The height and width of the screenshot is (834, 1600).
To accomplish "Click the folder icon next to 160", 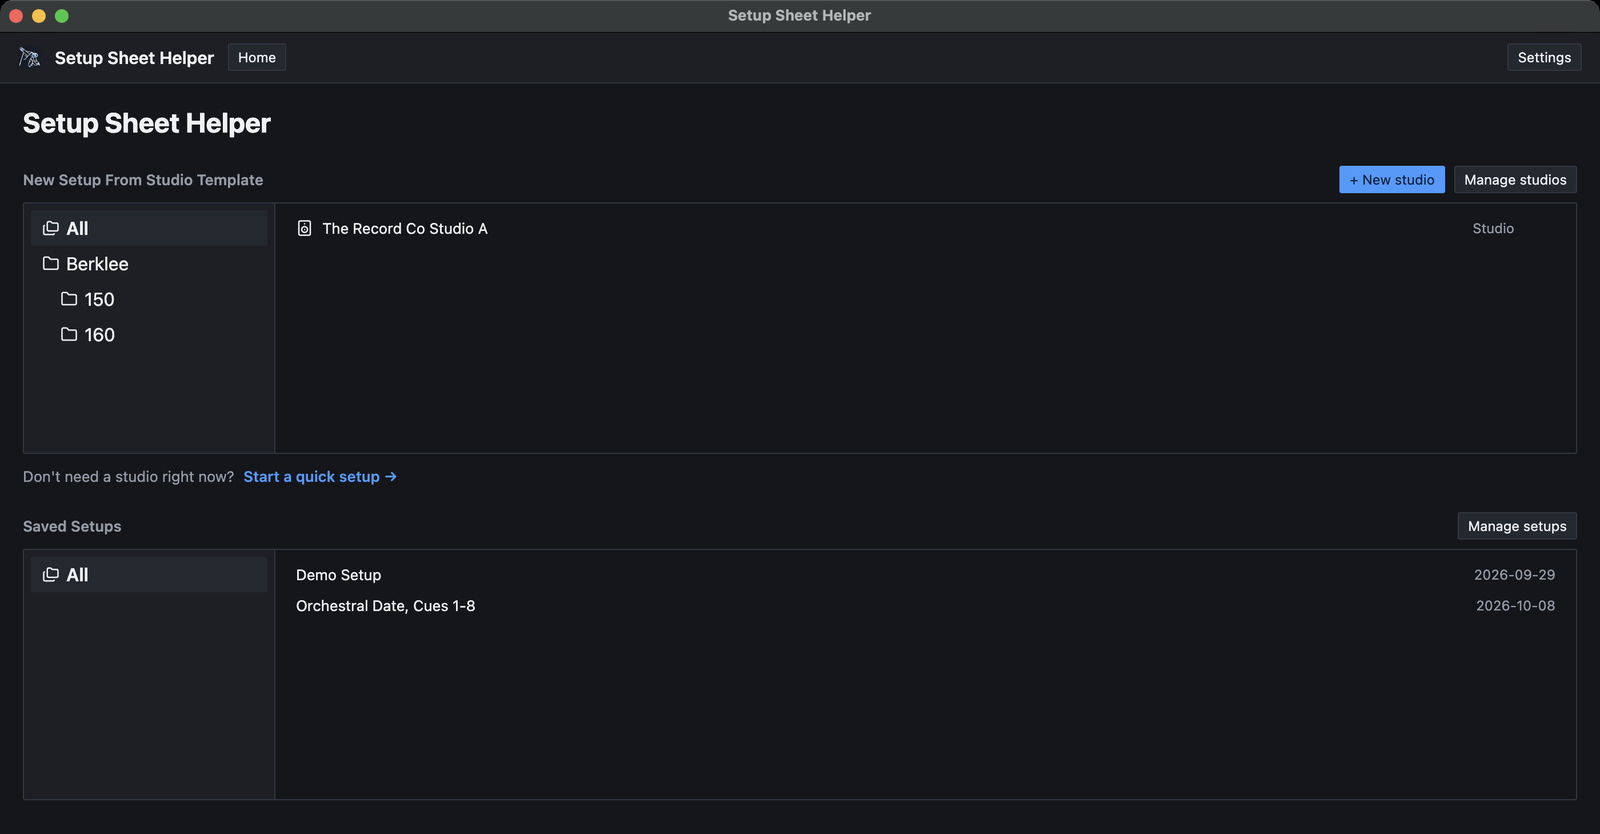I will click(69, 335).
